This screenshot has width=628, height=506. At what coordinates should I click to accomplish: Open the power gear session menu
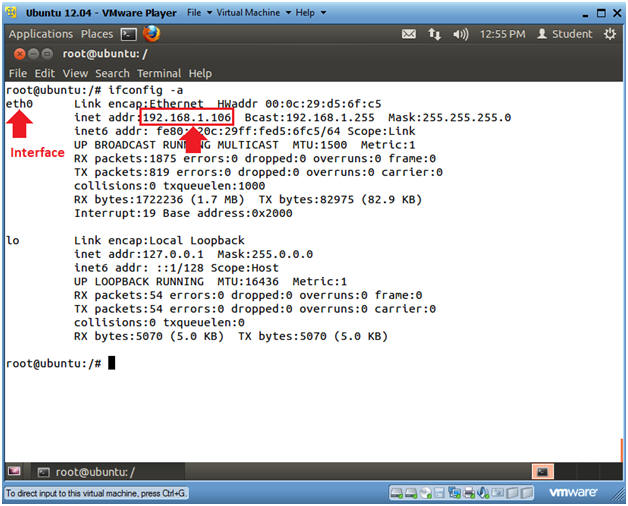610,34
